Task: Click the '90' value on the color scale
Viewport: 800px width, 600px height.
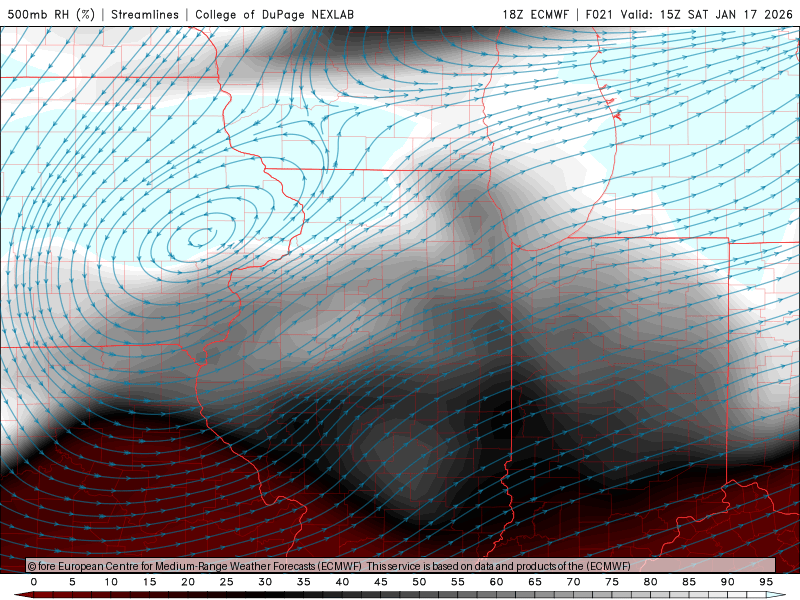Action: pos(728,582)
